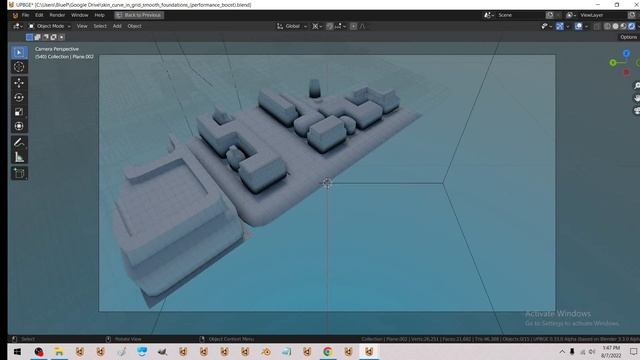
Task: Show hidden system tray icons
Action: pyautogui.click(x=562, y=351)
